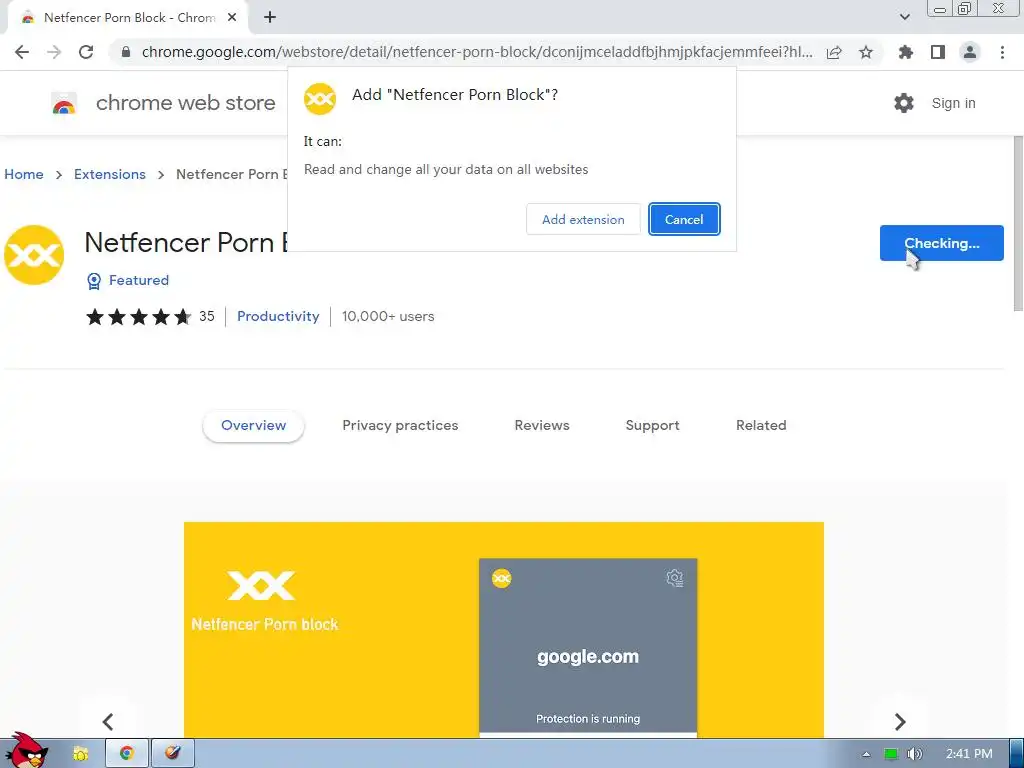Viewport: 1024px width, 768px height.
Task: Open the share page icon in address bar
Action: (834, 52)
